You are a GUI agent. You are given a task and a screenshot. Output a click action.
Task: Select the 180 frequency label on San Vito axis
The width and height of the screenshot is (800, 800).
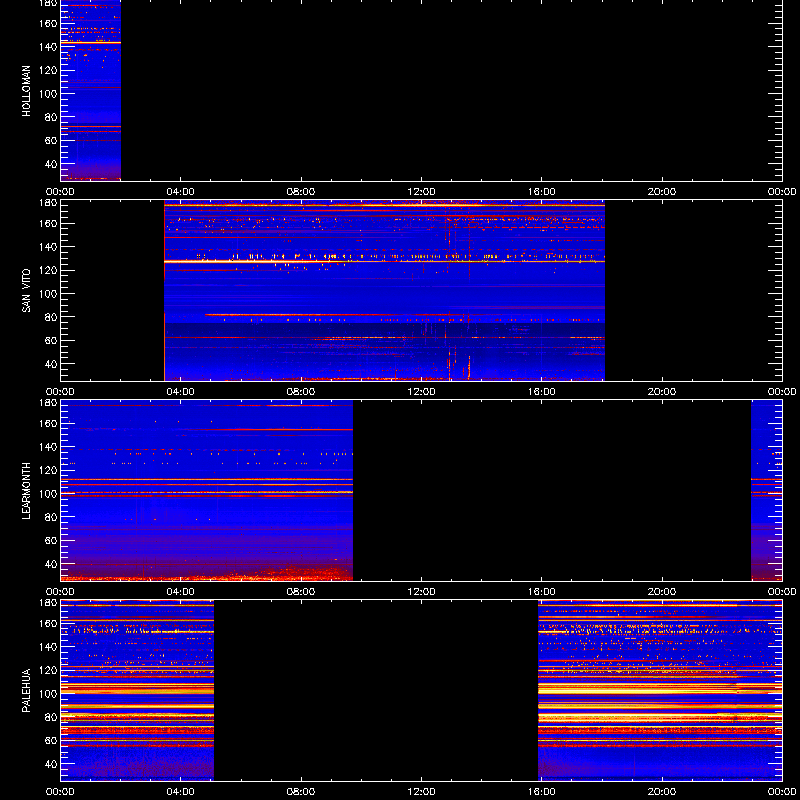pos(48,203)
